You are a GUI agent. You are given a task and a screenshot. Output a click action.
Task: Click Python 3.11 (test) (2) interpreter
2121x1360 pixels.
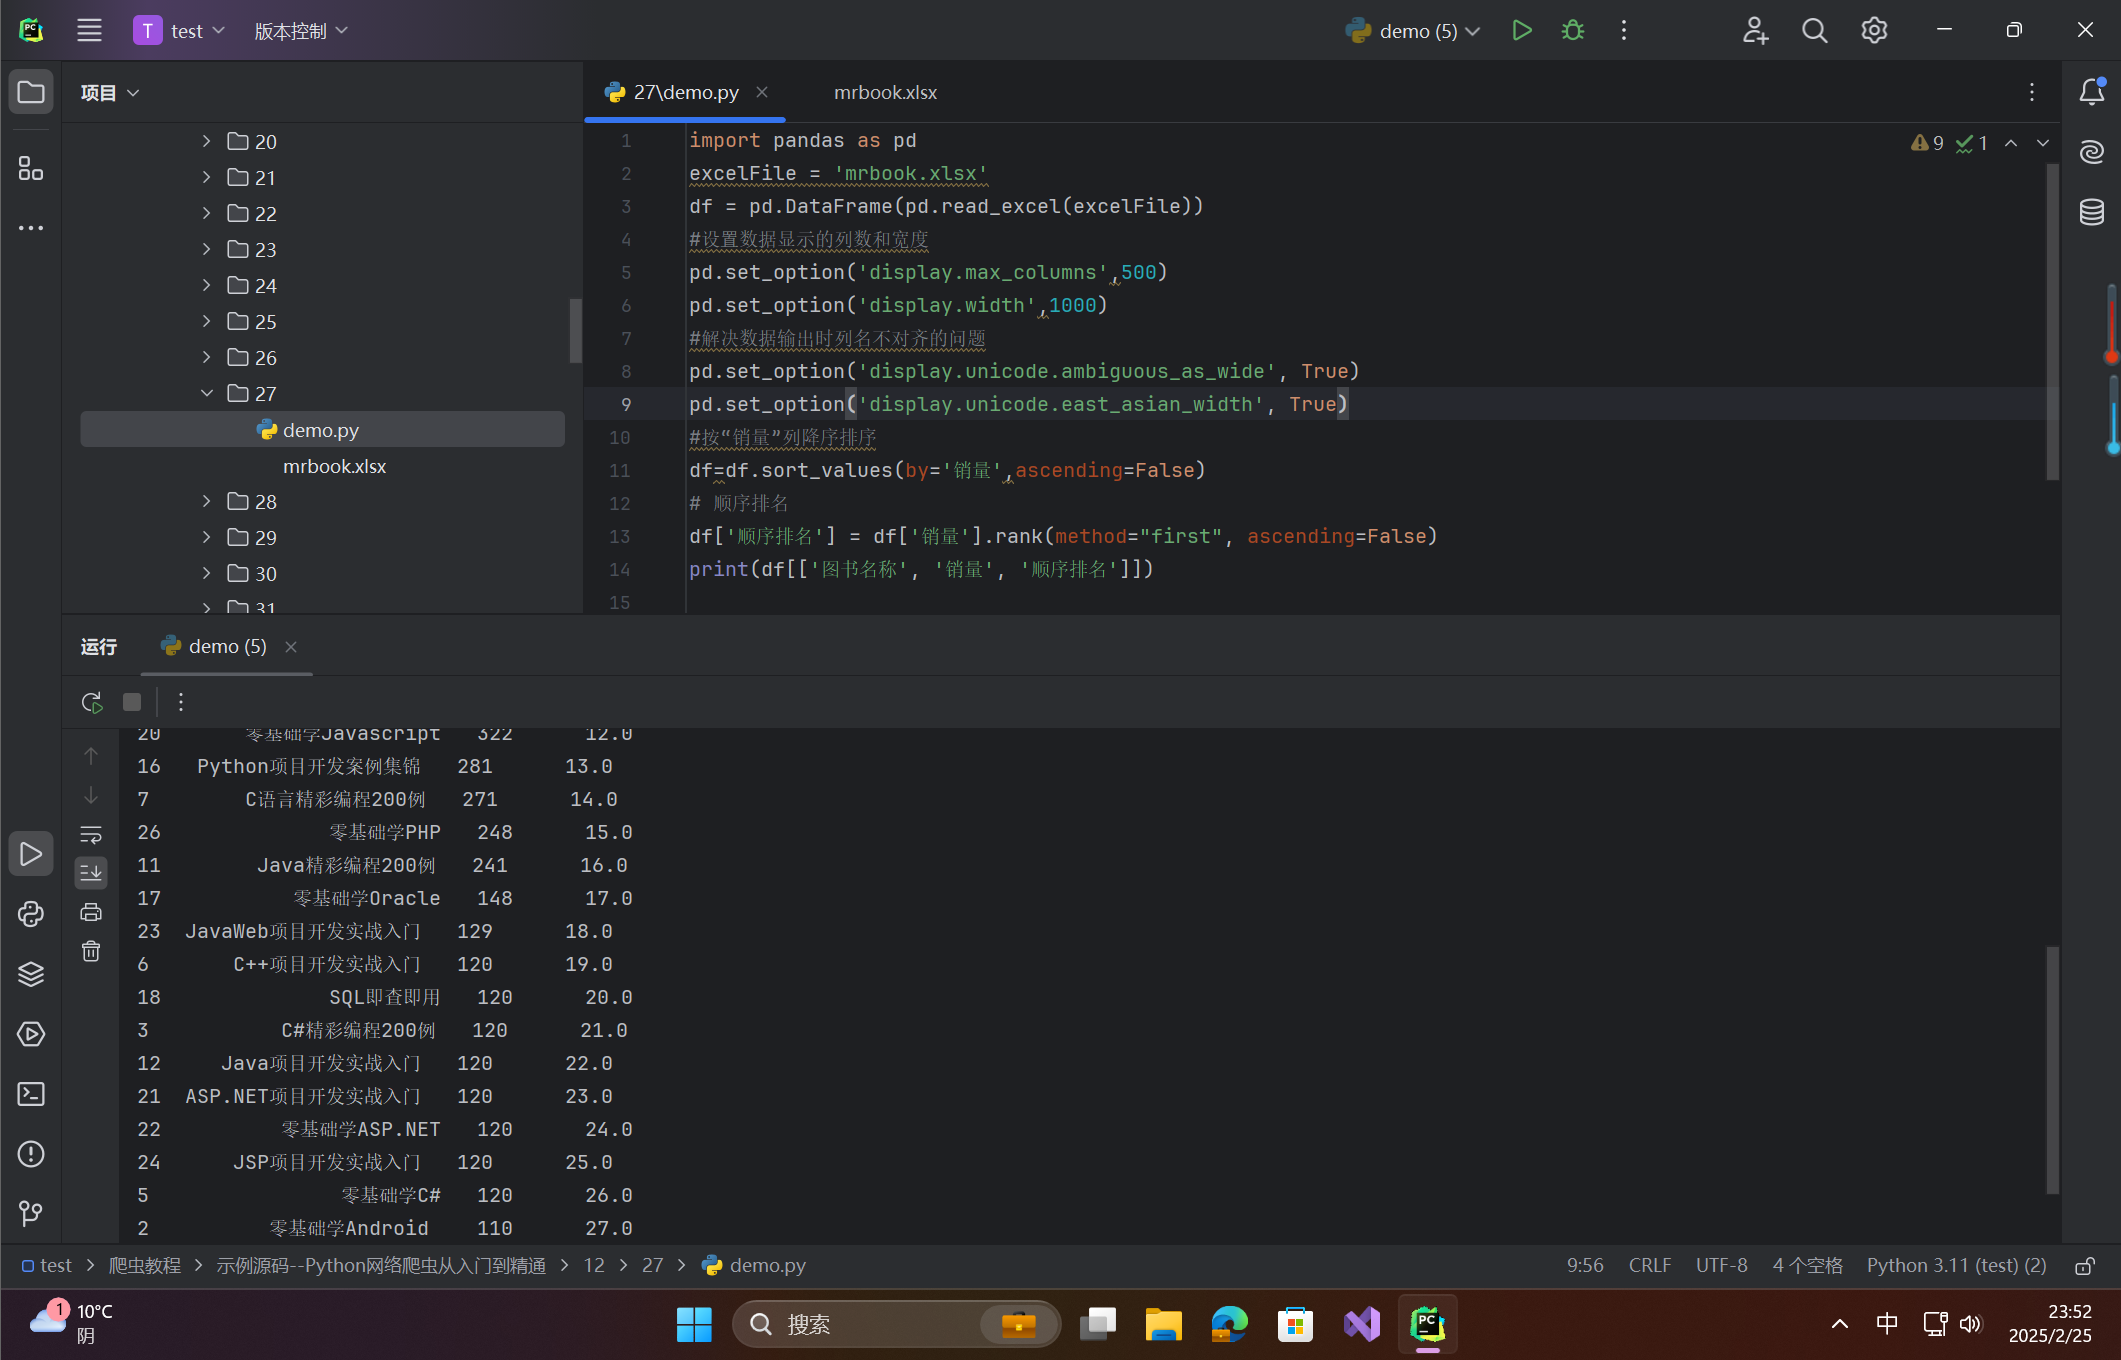(1957, 1265)
